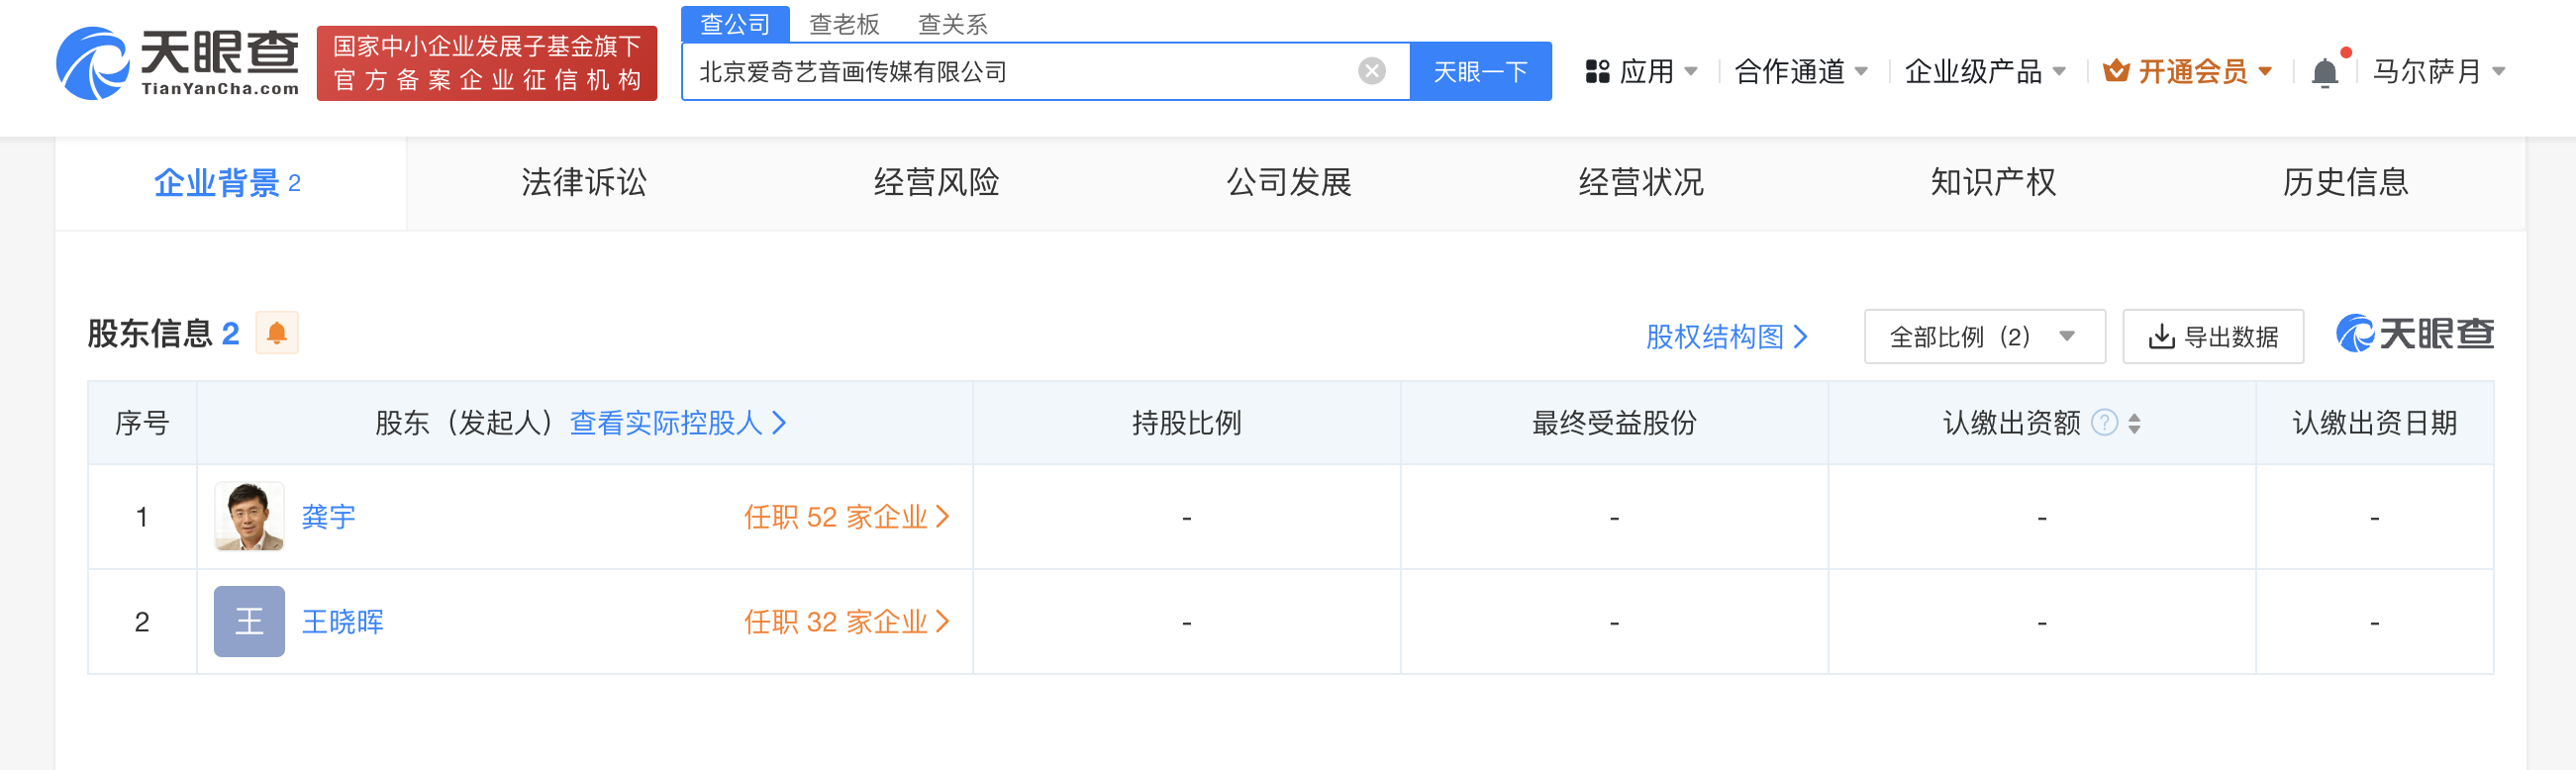Sort by 认缴出资额 arrows
The width and height of the screenshot is (2576, 770).
(x=2134, y=423)
